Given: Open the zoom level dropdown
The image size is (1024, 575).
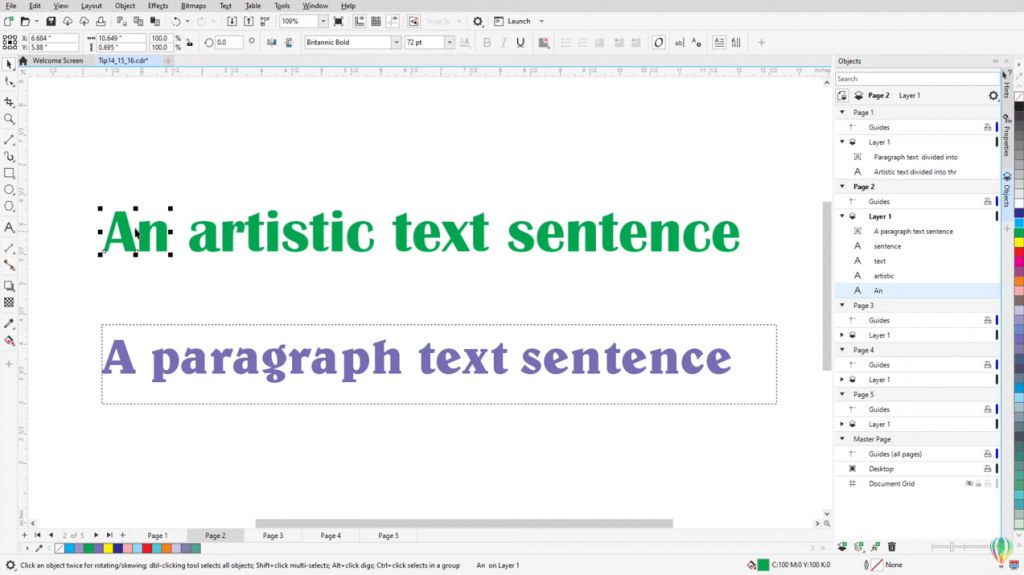Looking at the screenshot, I should click(323, 22).
